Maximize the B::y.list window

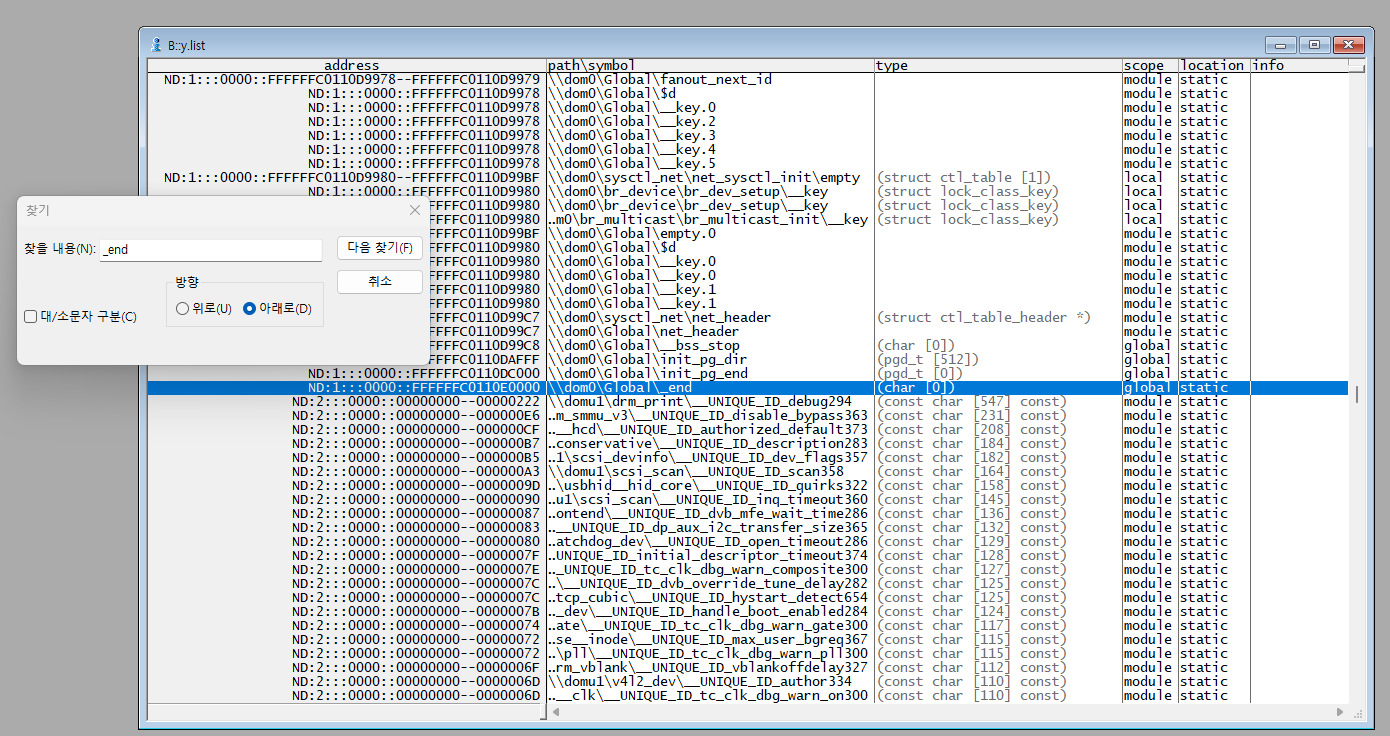[1314, 45]
